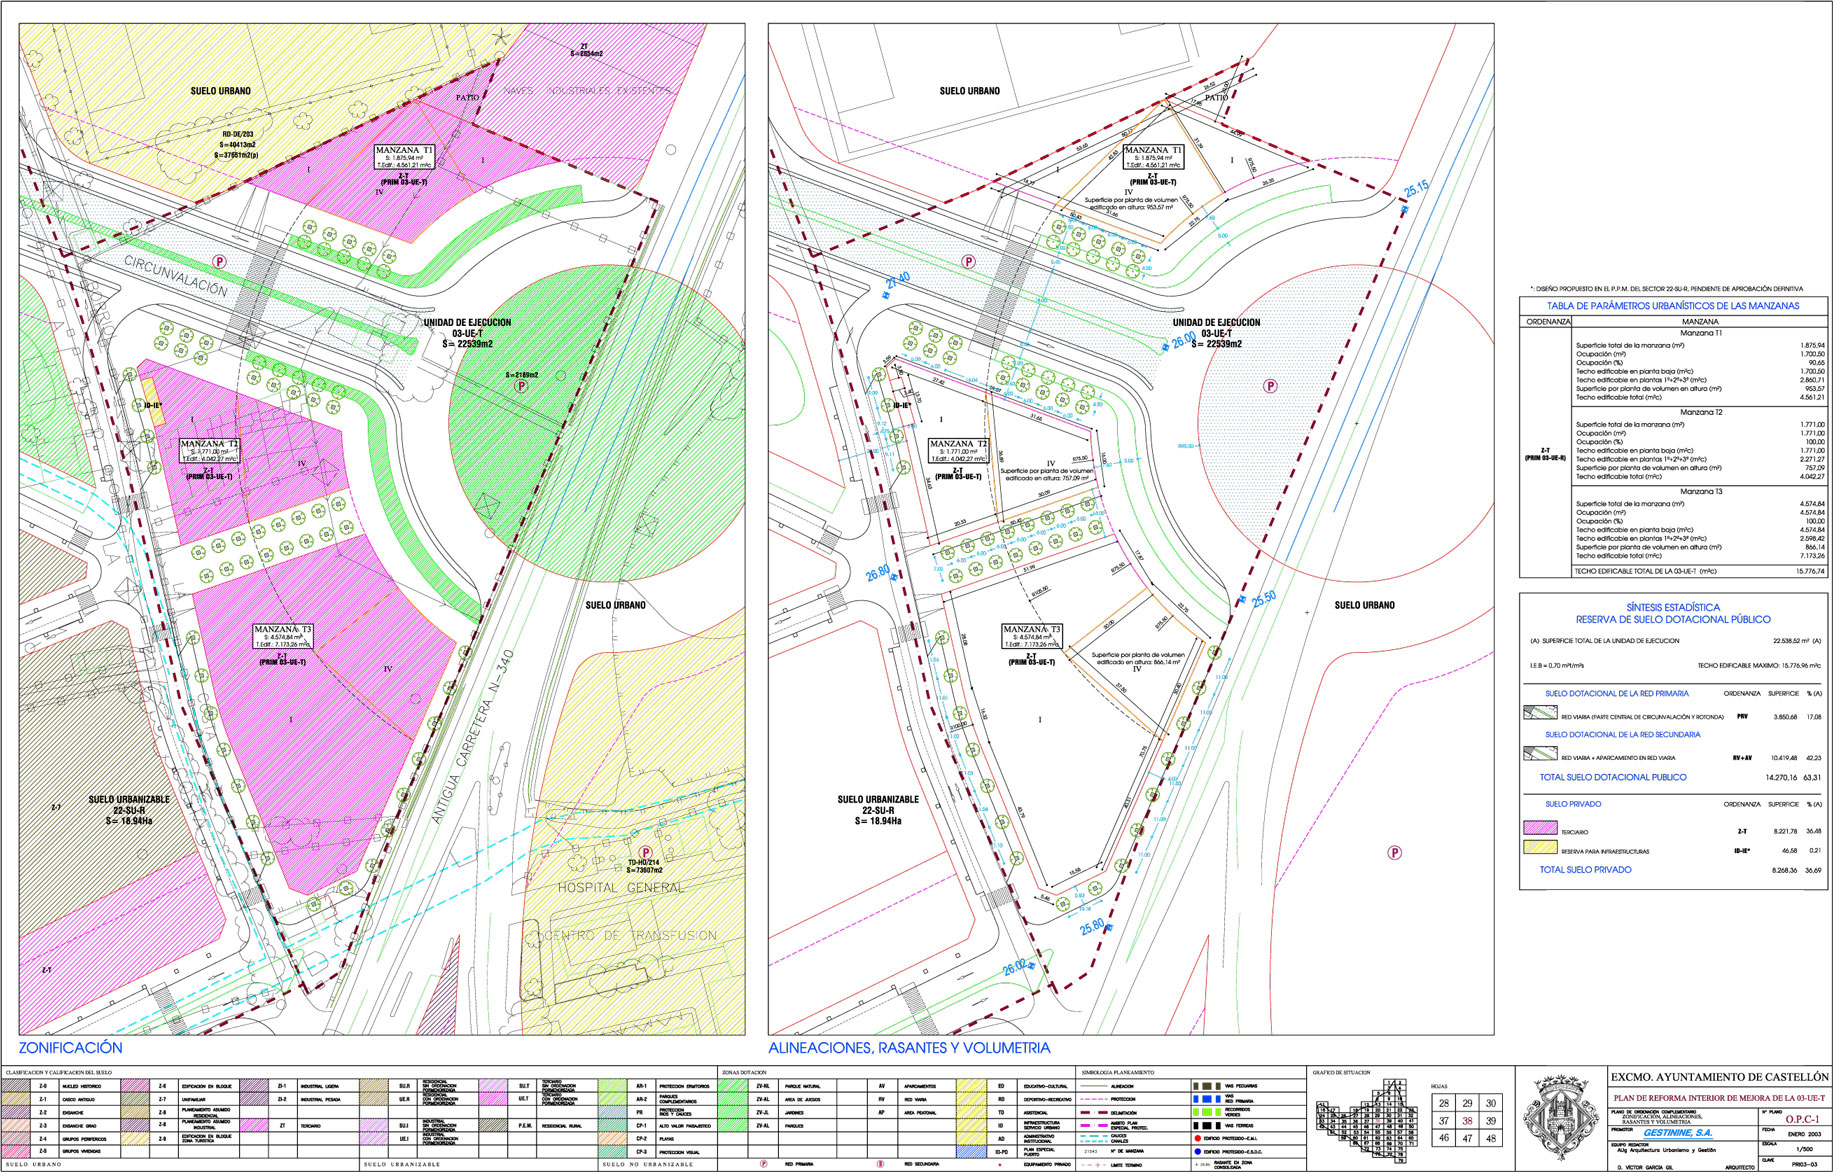
Task: Select sheet 38 in the Hojas grid
Action: (1467, 1121)
